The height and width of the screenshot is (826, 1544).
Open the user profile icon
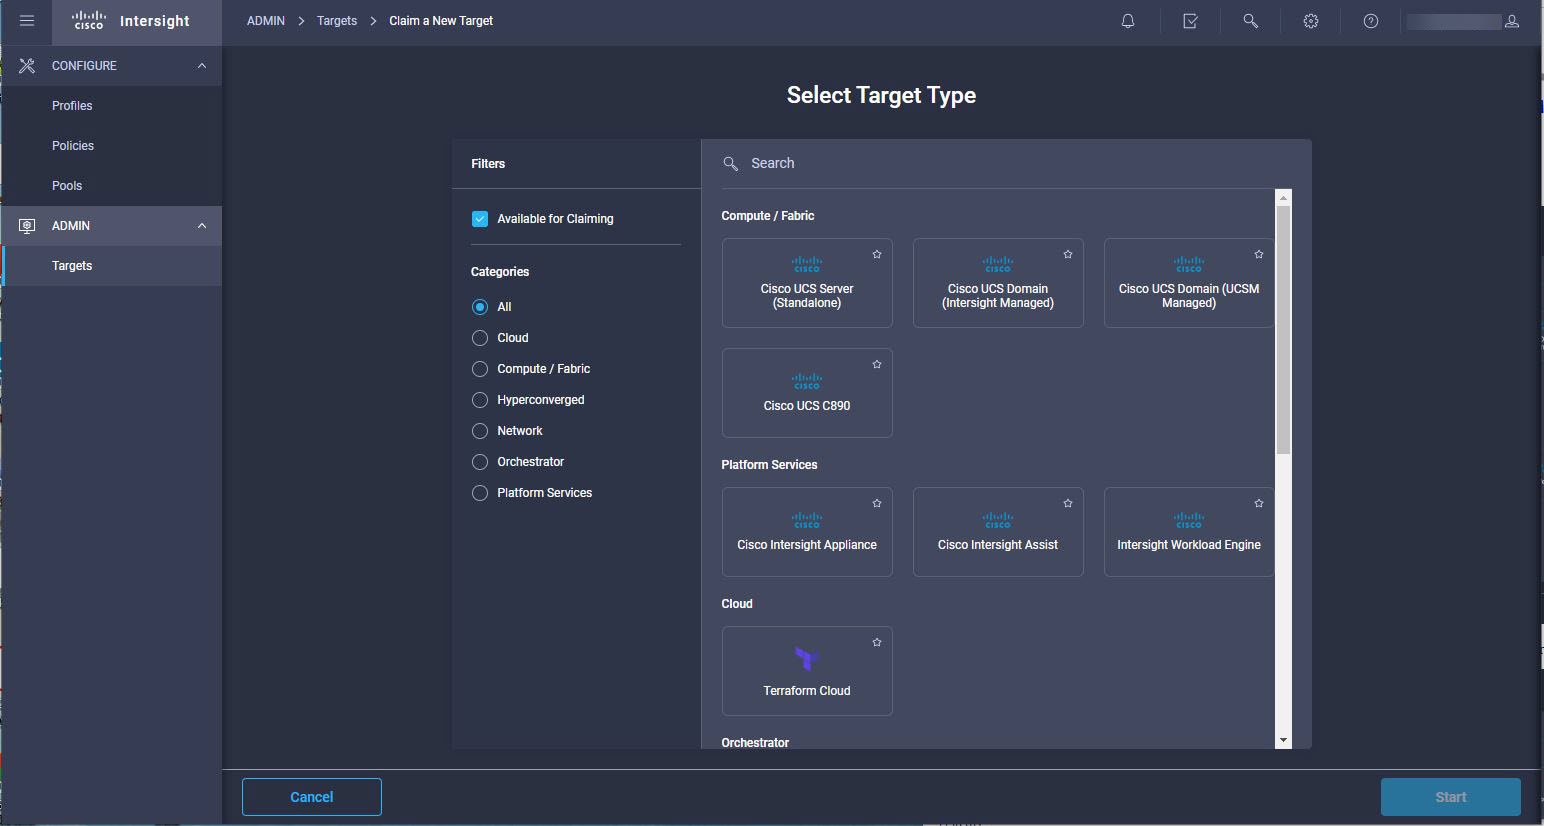pos(1512,21)
